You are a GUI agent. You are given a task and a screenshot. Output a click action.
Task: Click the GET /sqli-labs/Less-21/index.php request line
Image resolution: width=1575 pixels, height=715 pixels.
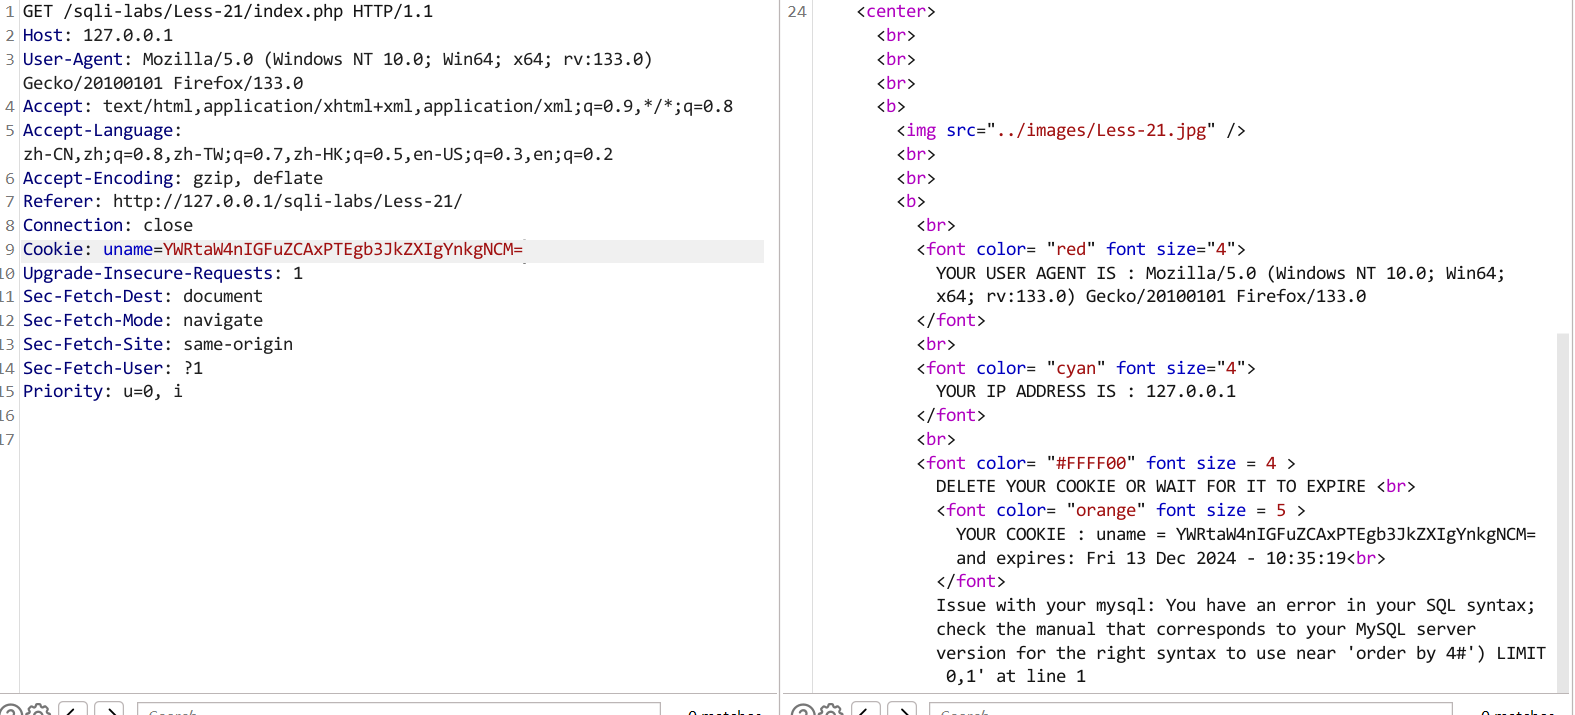pos(228,12)
